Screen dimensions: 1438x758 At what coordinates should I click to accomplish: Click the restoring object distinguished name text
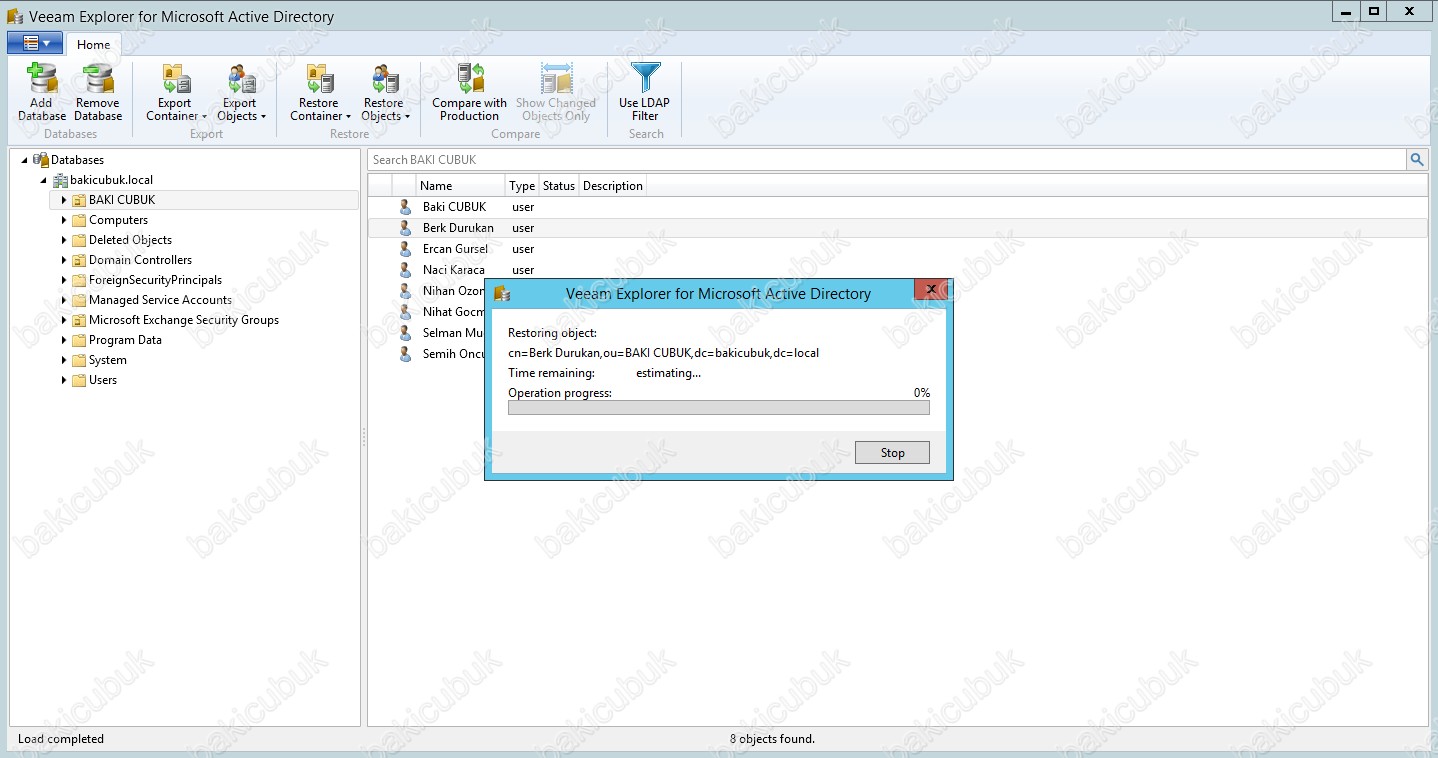coord(663,353)
